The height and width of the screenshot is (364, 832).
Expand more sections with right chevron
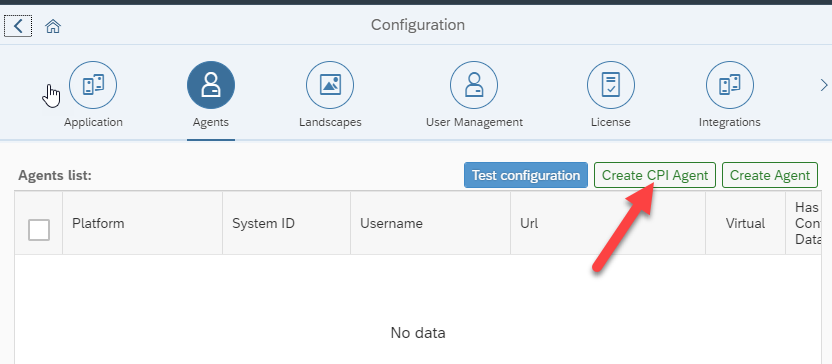pos(824,85)
